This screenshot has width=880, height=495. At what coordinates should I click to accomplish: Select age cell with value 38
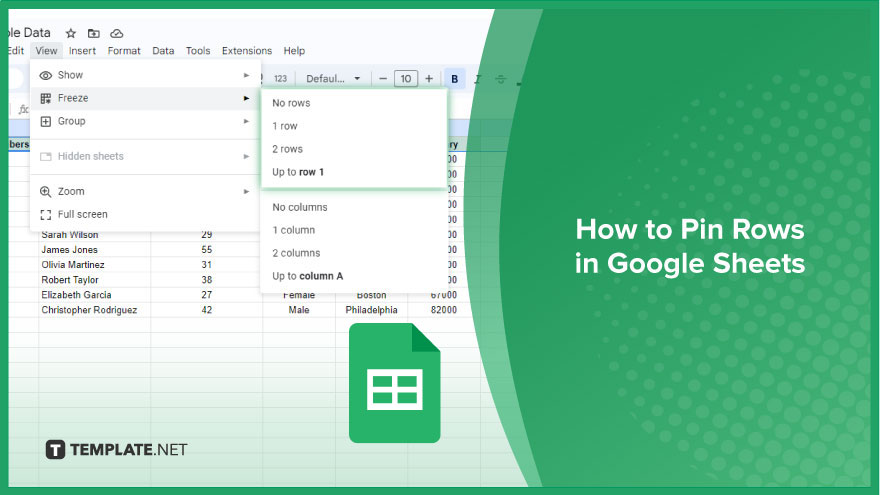pyautogui.click(x=207, y=280)
